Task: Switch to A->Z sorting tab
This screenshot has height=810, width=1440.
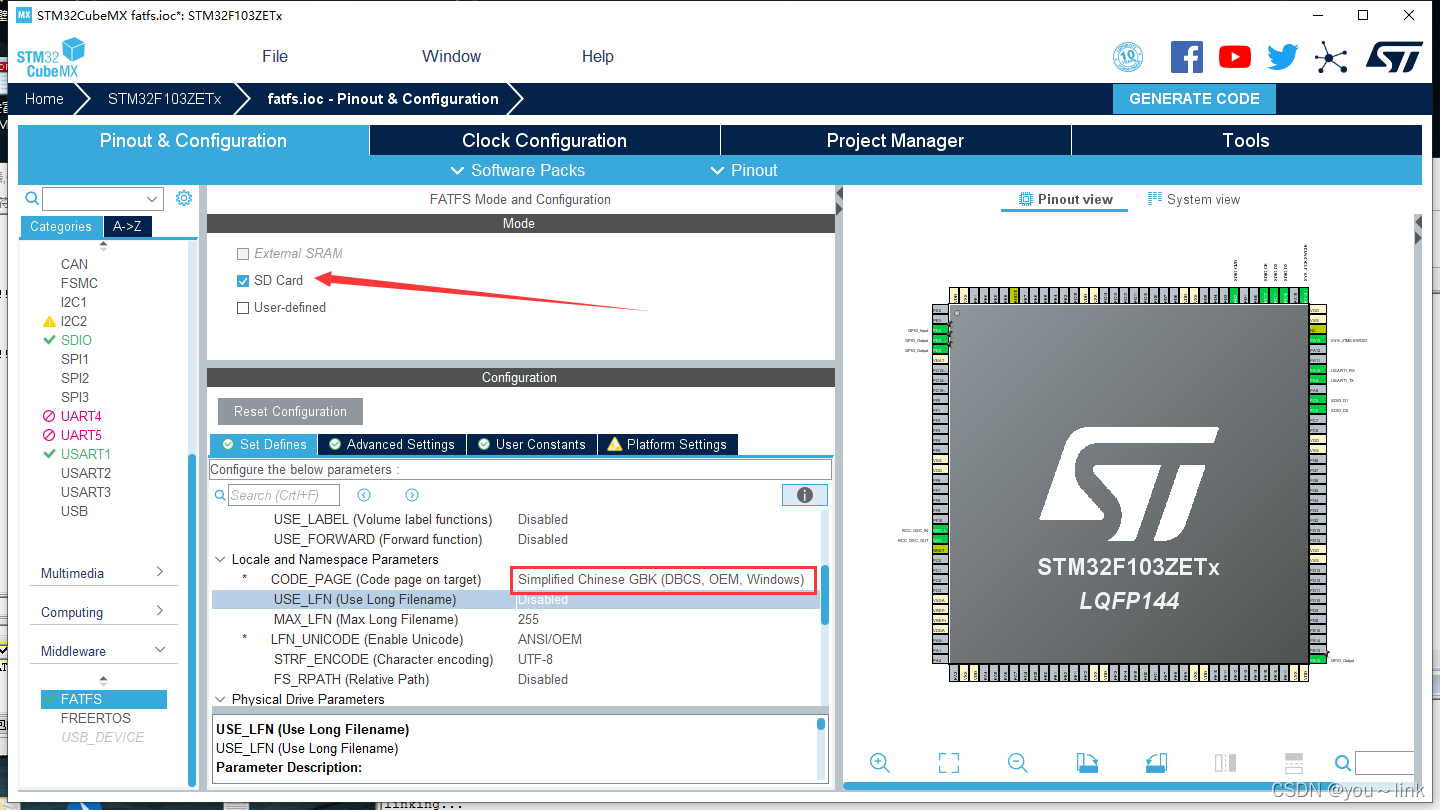Action: pos(127,227)
